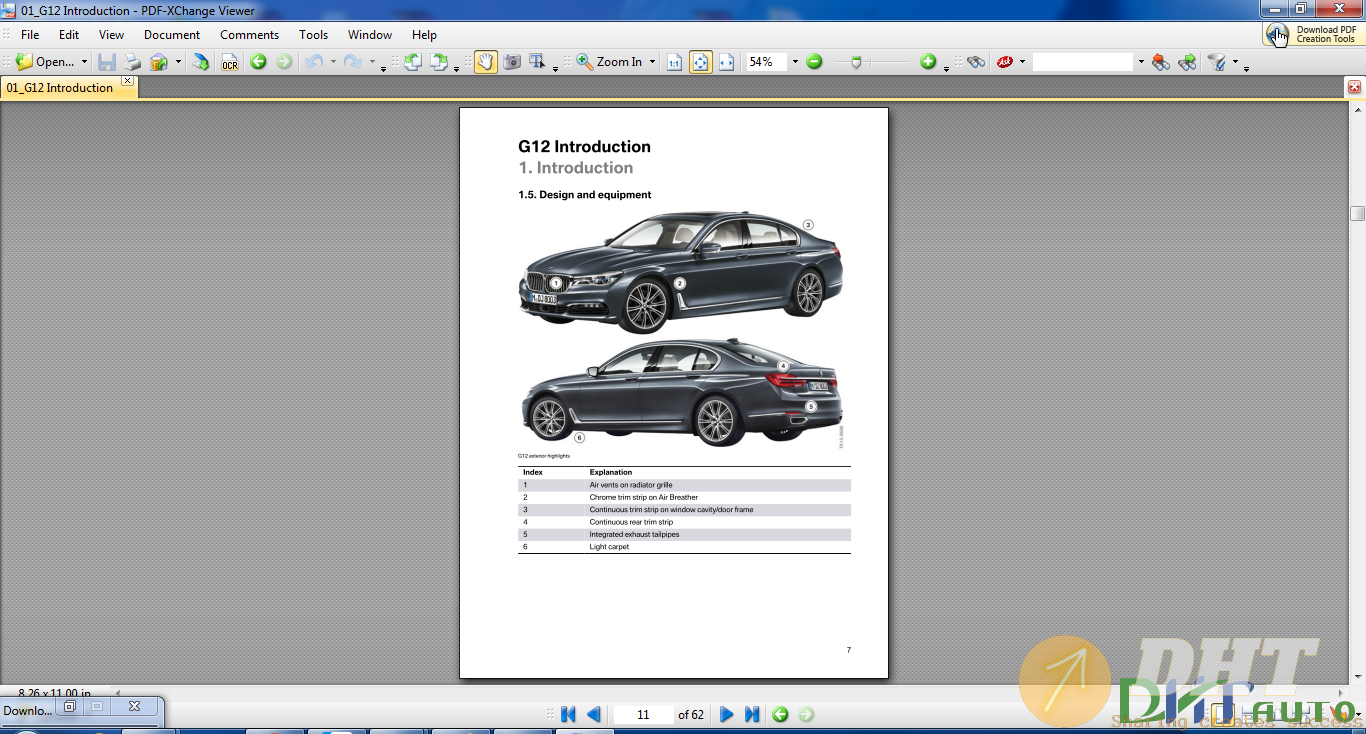Rotate page counterclockwise
Viewport: 1366px width, 734px height.
point(413,62)
